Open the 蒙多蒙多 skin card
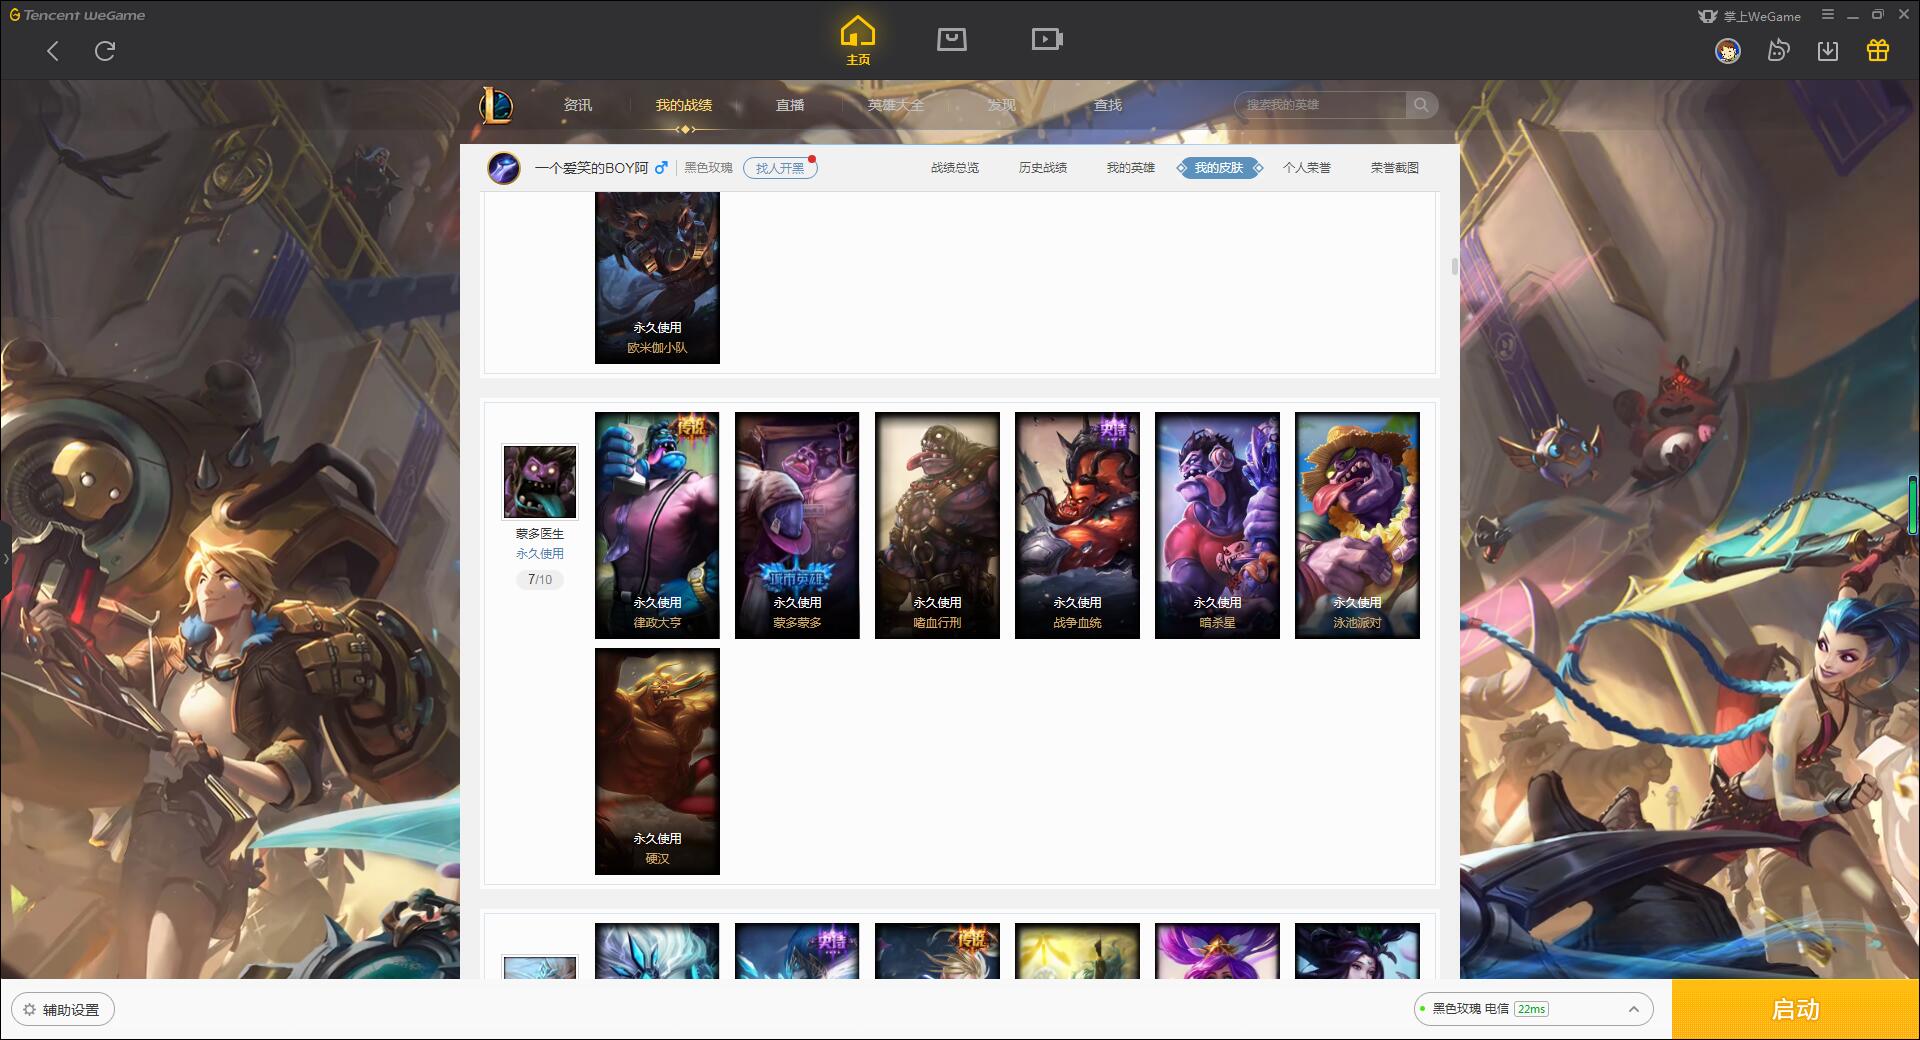Image resolution: width=1920 pixels, height=1040 pixels. pos(797,525)
